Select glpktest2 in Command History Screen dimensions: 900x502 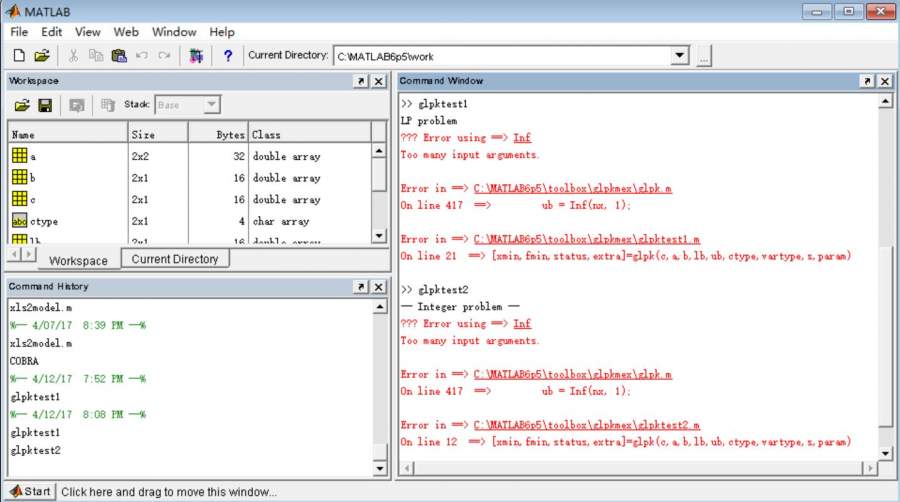pos(35,450)
